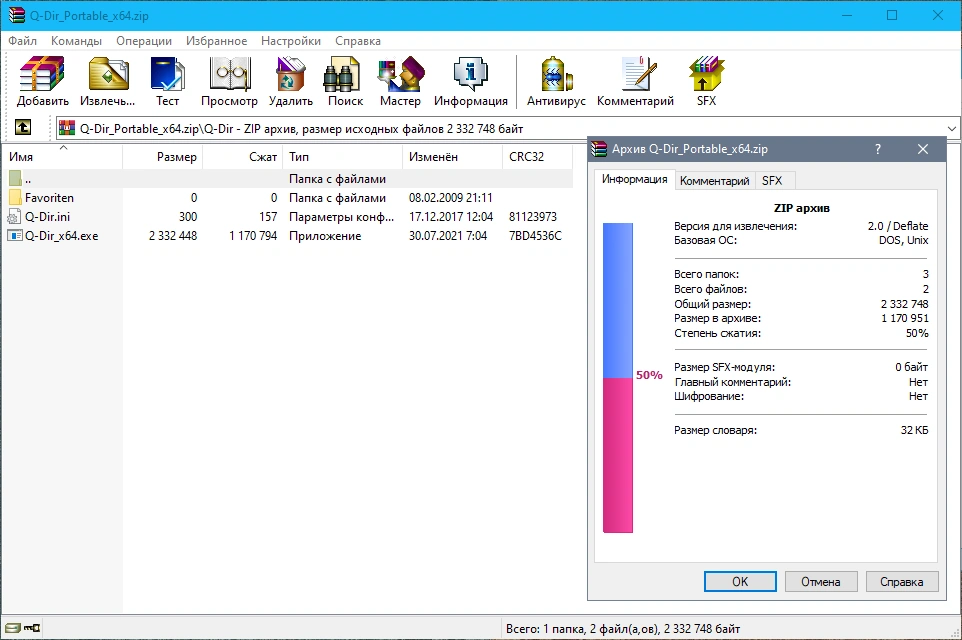Select the Q-Dir_x64.exe file name
This screenshot has height=640, width=962.
[x=61, y=236]
